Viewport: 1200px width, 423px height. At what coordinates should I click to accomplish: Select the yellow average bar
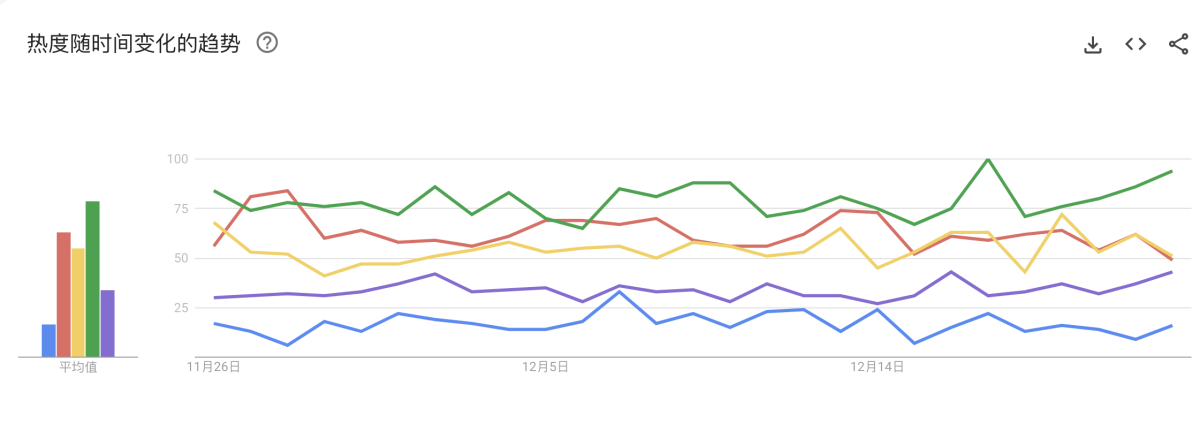[x=78, y=302]
